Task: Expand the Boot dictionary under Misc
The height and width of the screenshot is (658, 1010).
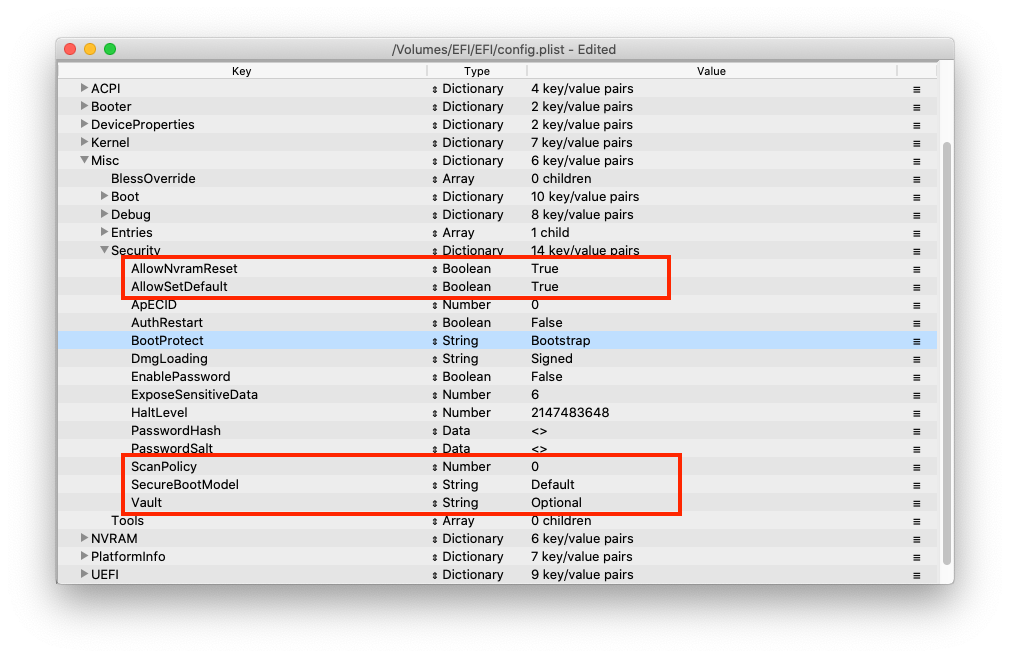Action: [x=104, y=197]
